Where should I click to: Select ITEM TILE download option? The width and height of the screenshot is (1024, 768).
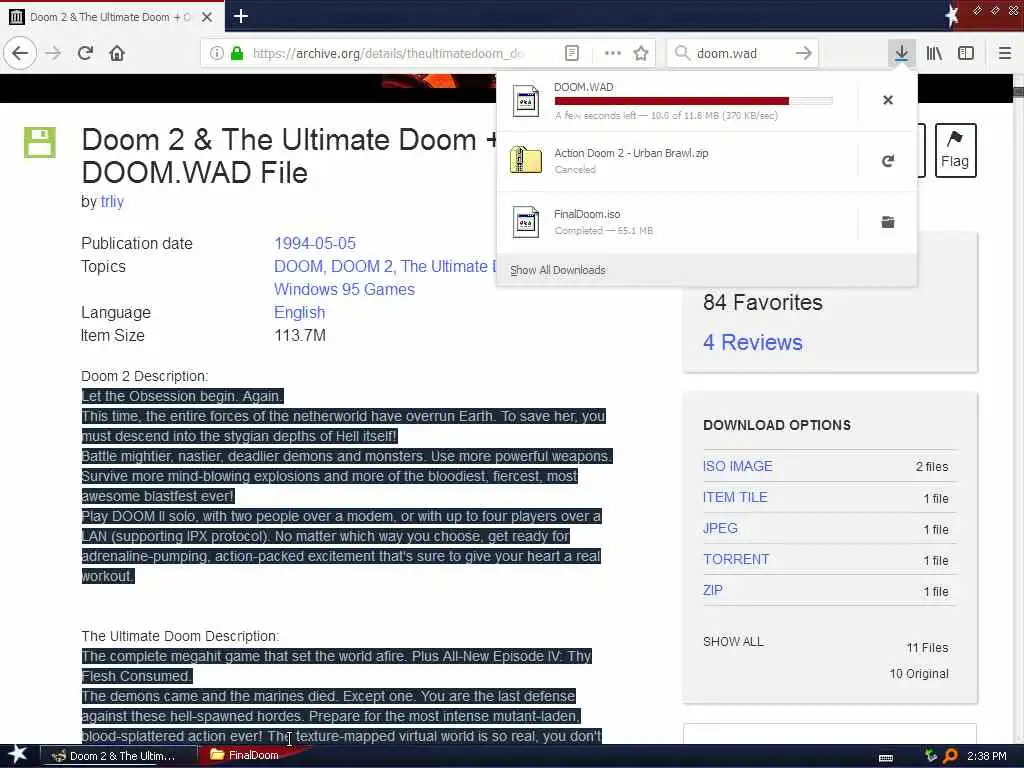click(735, 497)
